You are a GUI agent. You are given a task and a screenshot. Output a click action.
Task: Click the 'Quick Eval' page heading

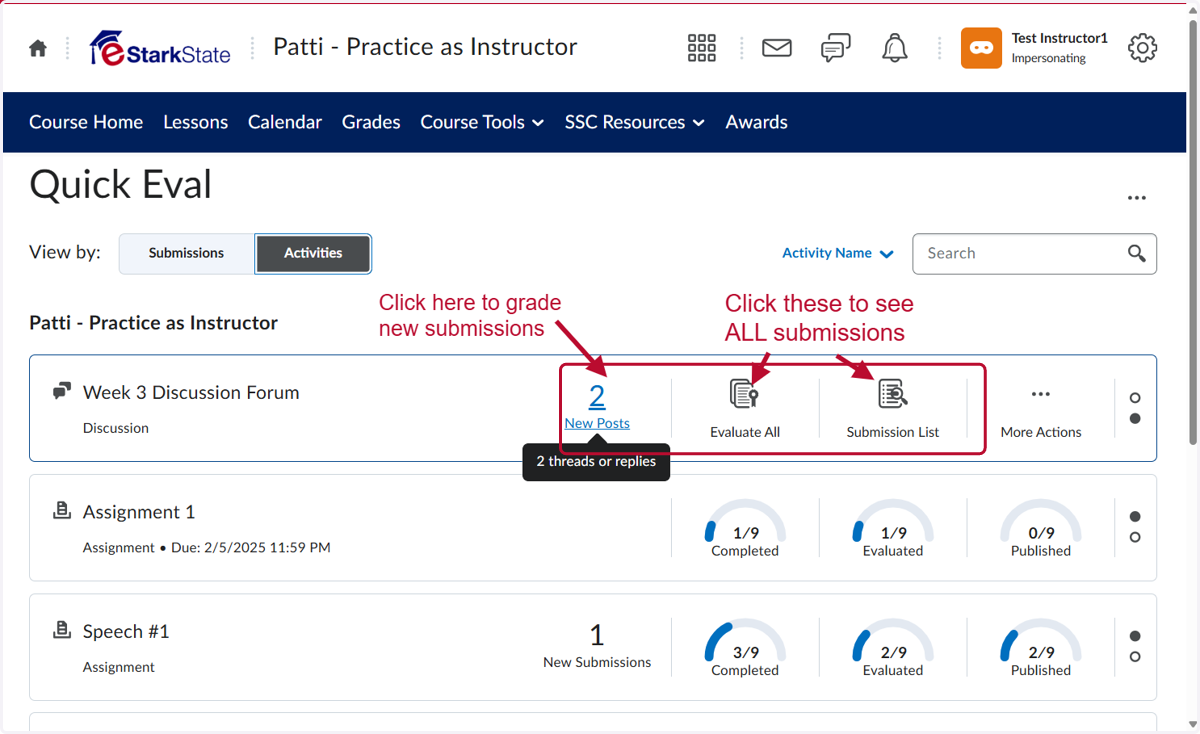(x=121, y=185)
